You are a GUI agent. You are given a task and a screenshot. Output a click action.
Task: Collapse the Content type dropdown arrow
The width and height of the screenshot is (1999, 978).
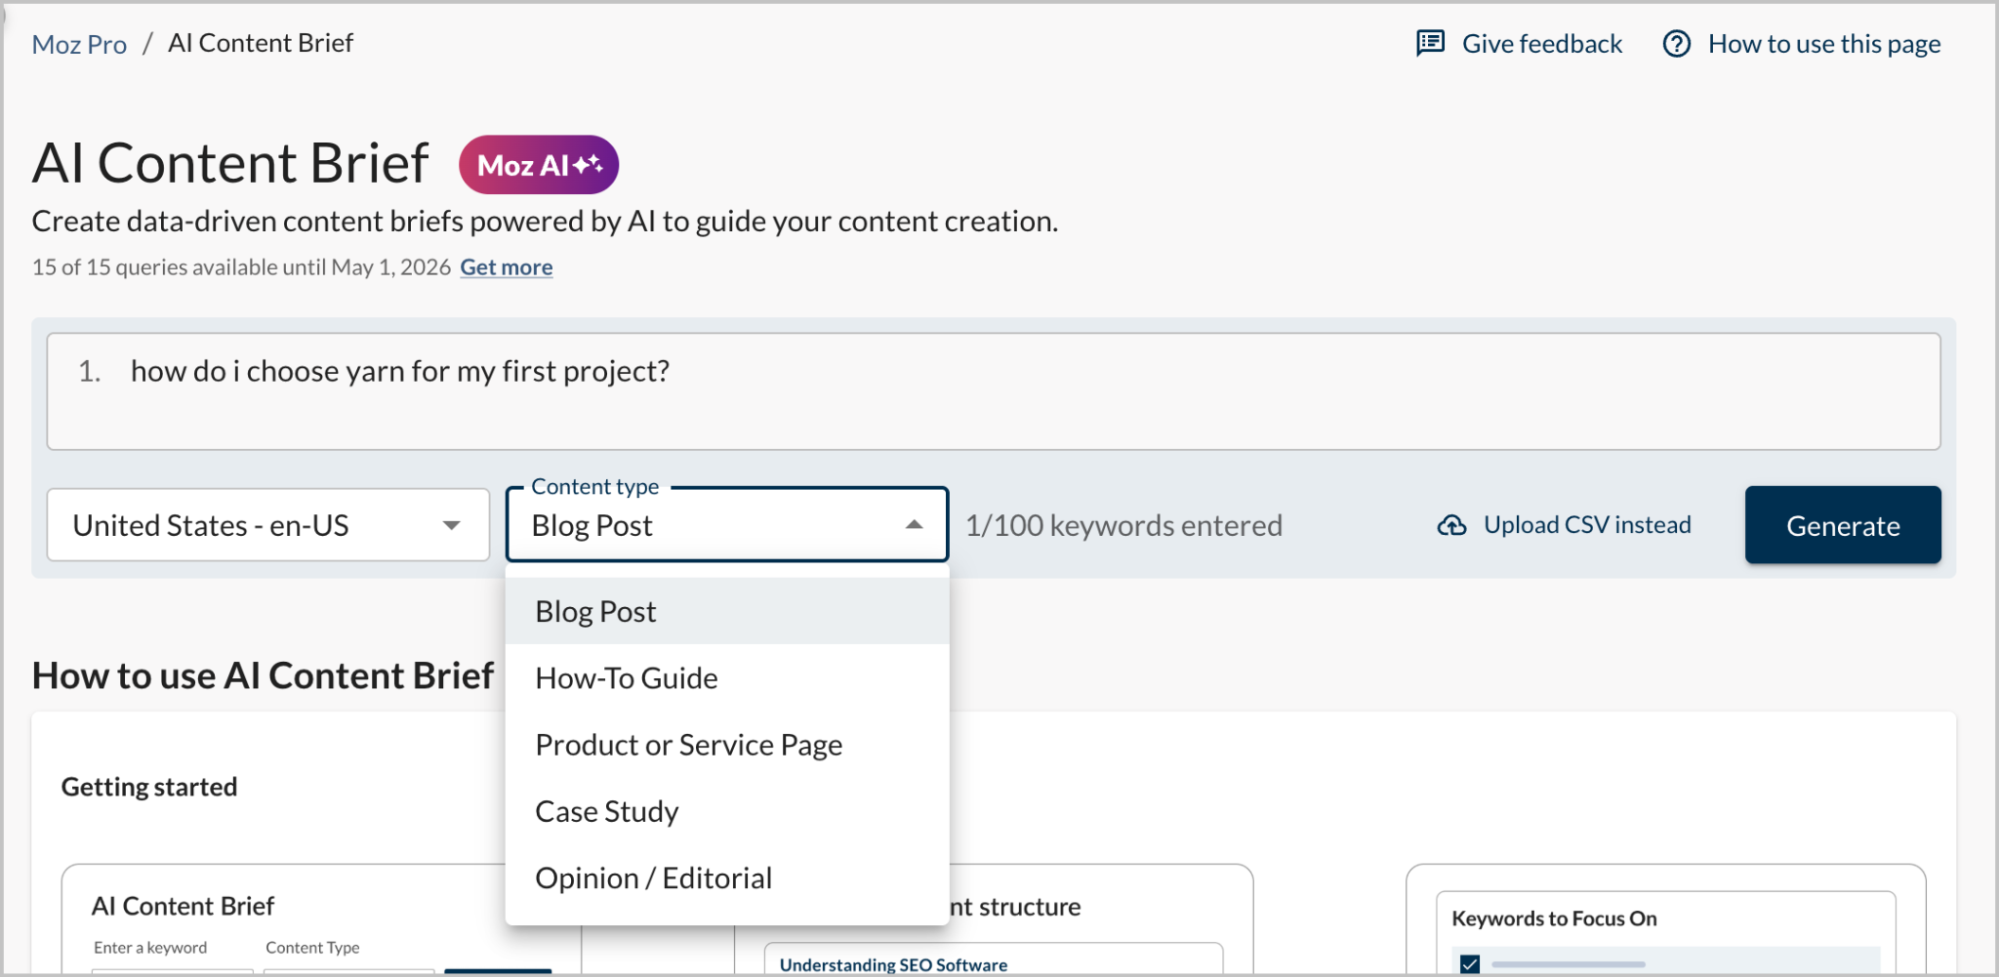(913, 525)
